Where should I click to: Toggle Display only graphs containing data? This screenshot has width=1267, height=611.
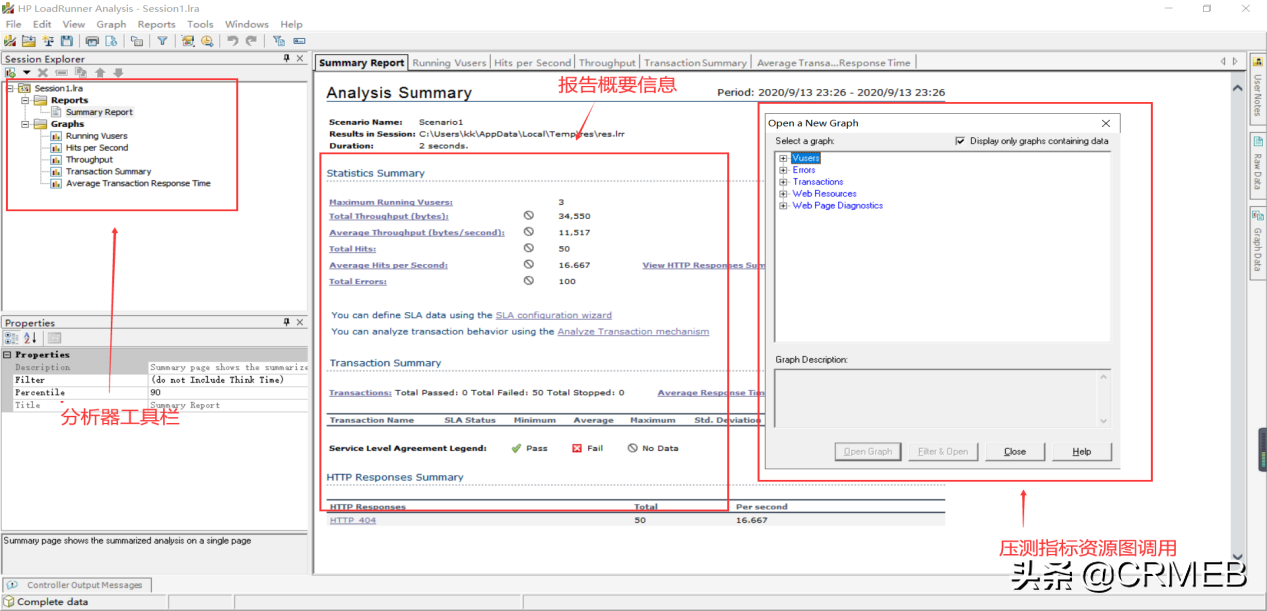(960, 141)
